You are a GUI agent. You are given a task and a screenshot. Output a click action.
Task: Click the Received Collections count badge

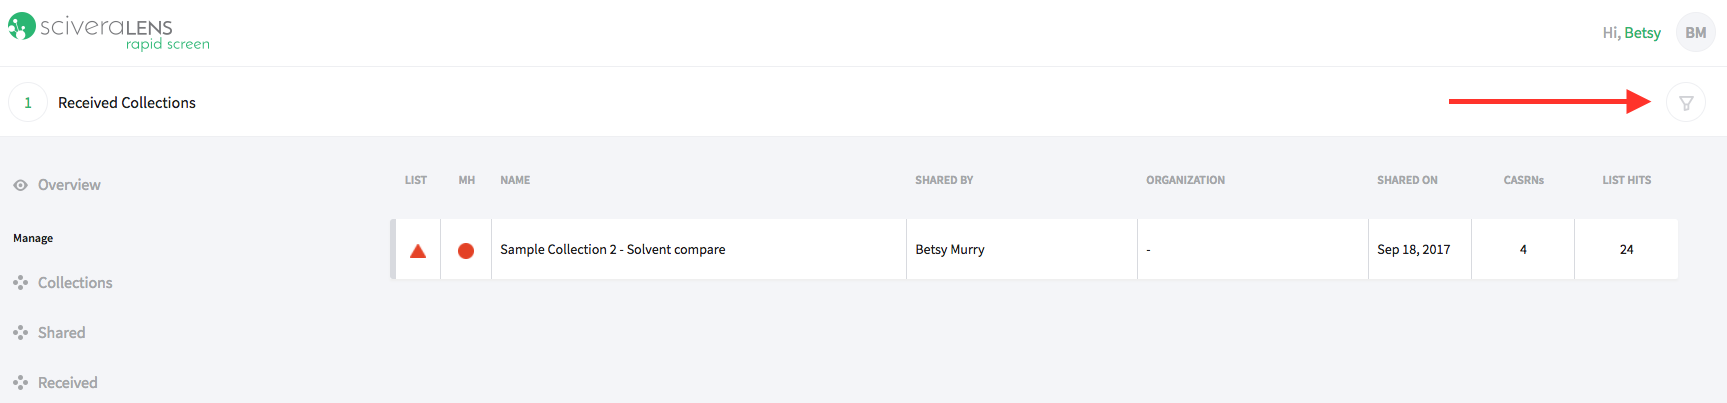28,102
